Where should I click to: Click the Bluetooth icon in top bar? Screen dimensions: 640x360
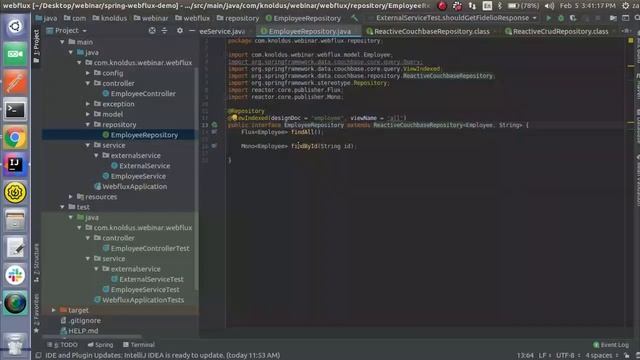pyautogui.click(x=500, y=6)
